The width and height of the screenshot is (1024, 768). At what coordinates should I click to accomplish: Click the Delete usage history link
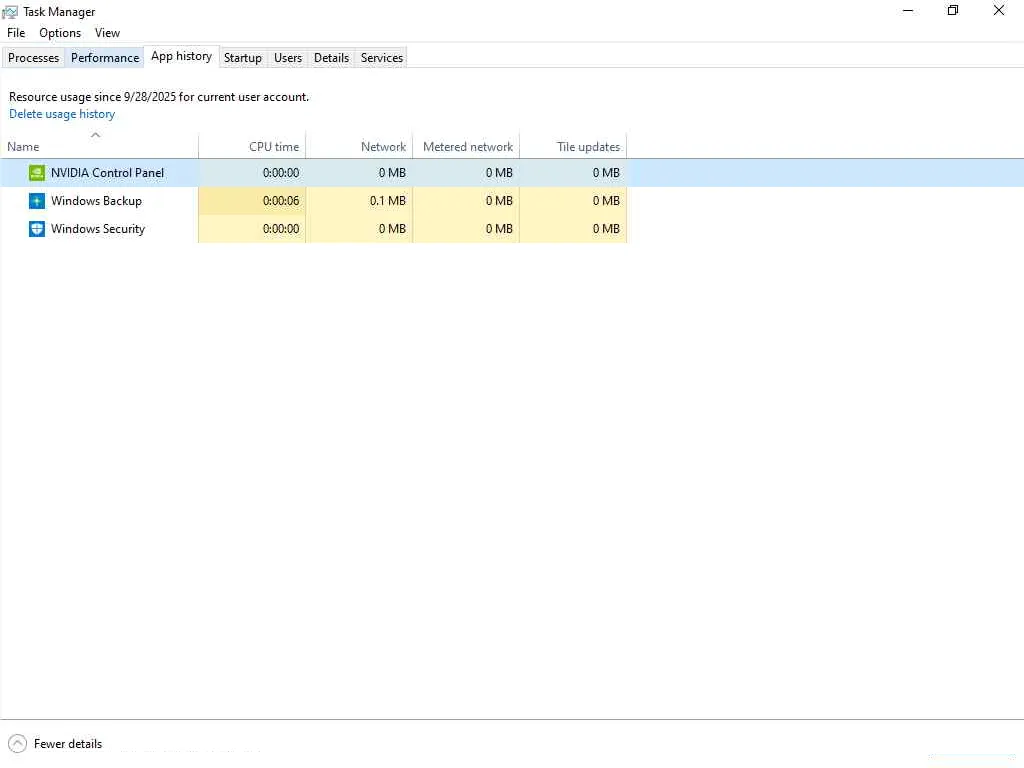tap(62, 114)
